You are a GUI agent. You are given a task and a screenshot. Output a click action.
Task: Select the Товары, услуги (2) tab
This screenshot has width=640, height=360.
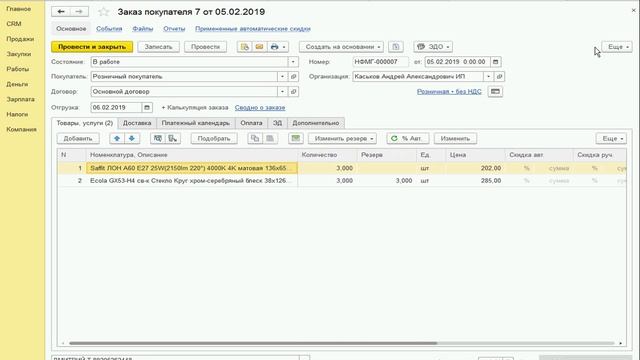point(84,123)
